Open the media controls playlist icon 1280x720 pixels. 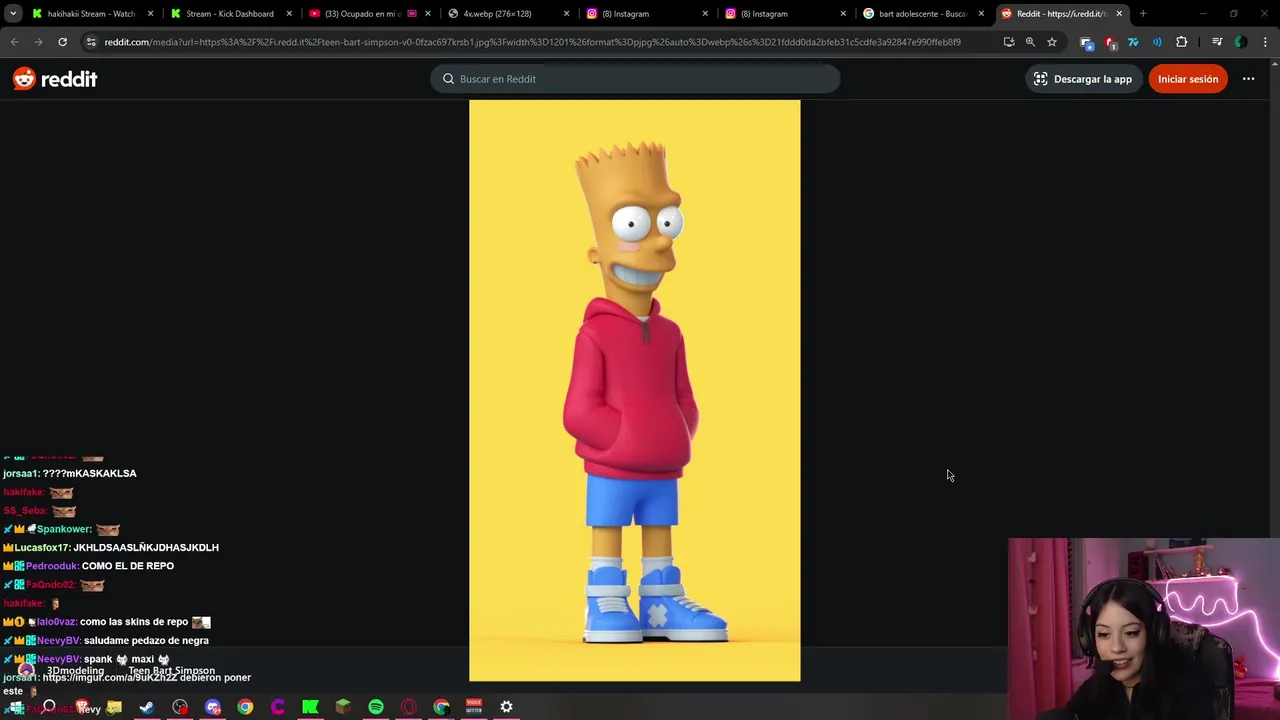click(x=1217, y=42)
